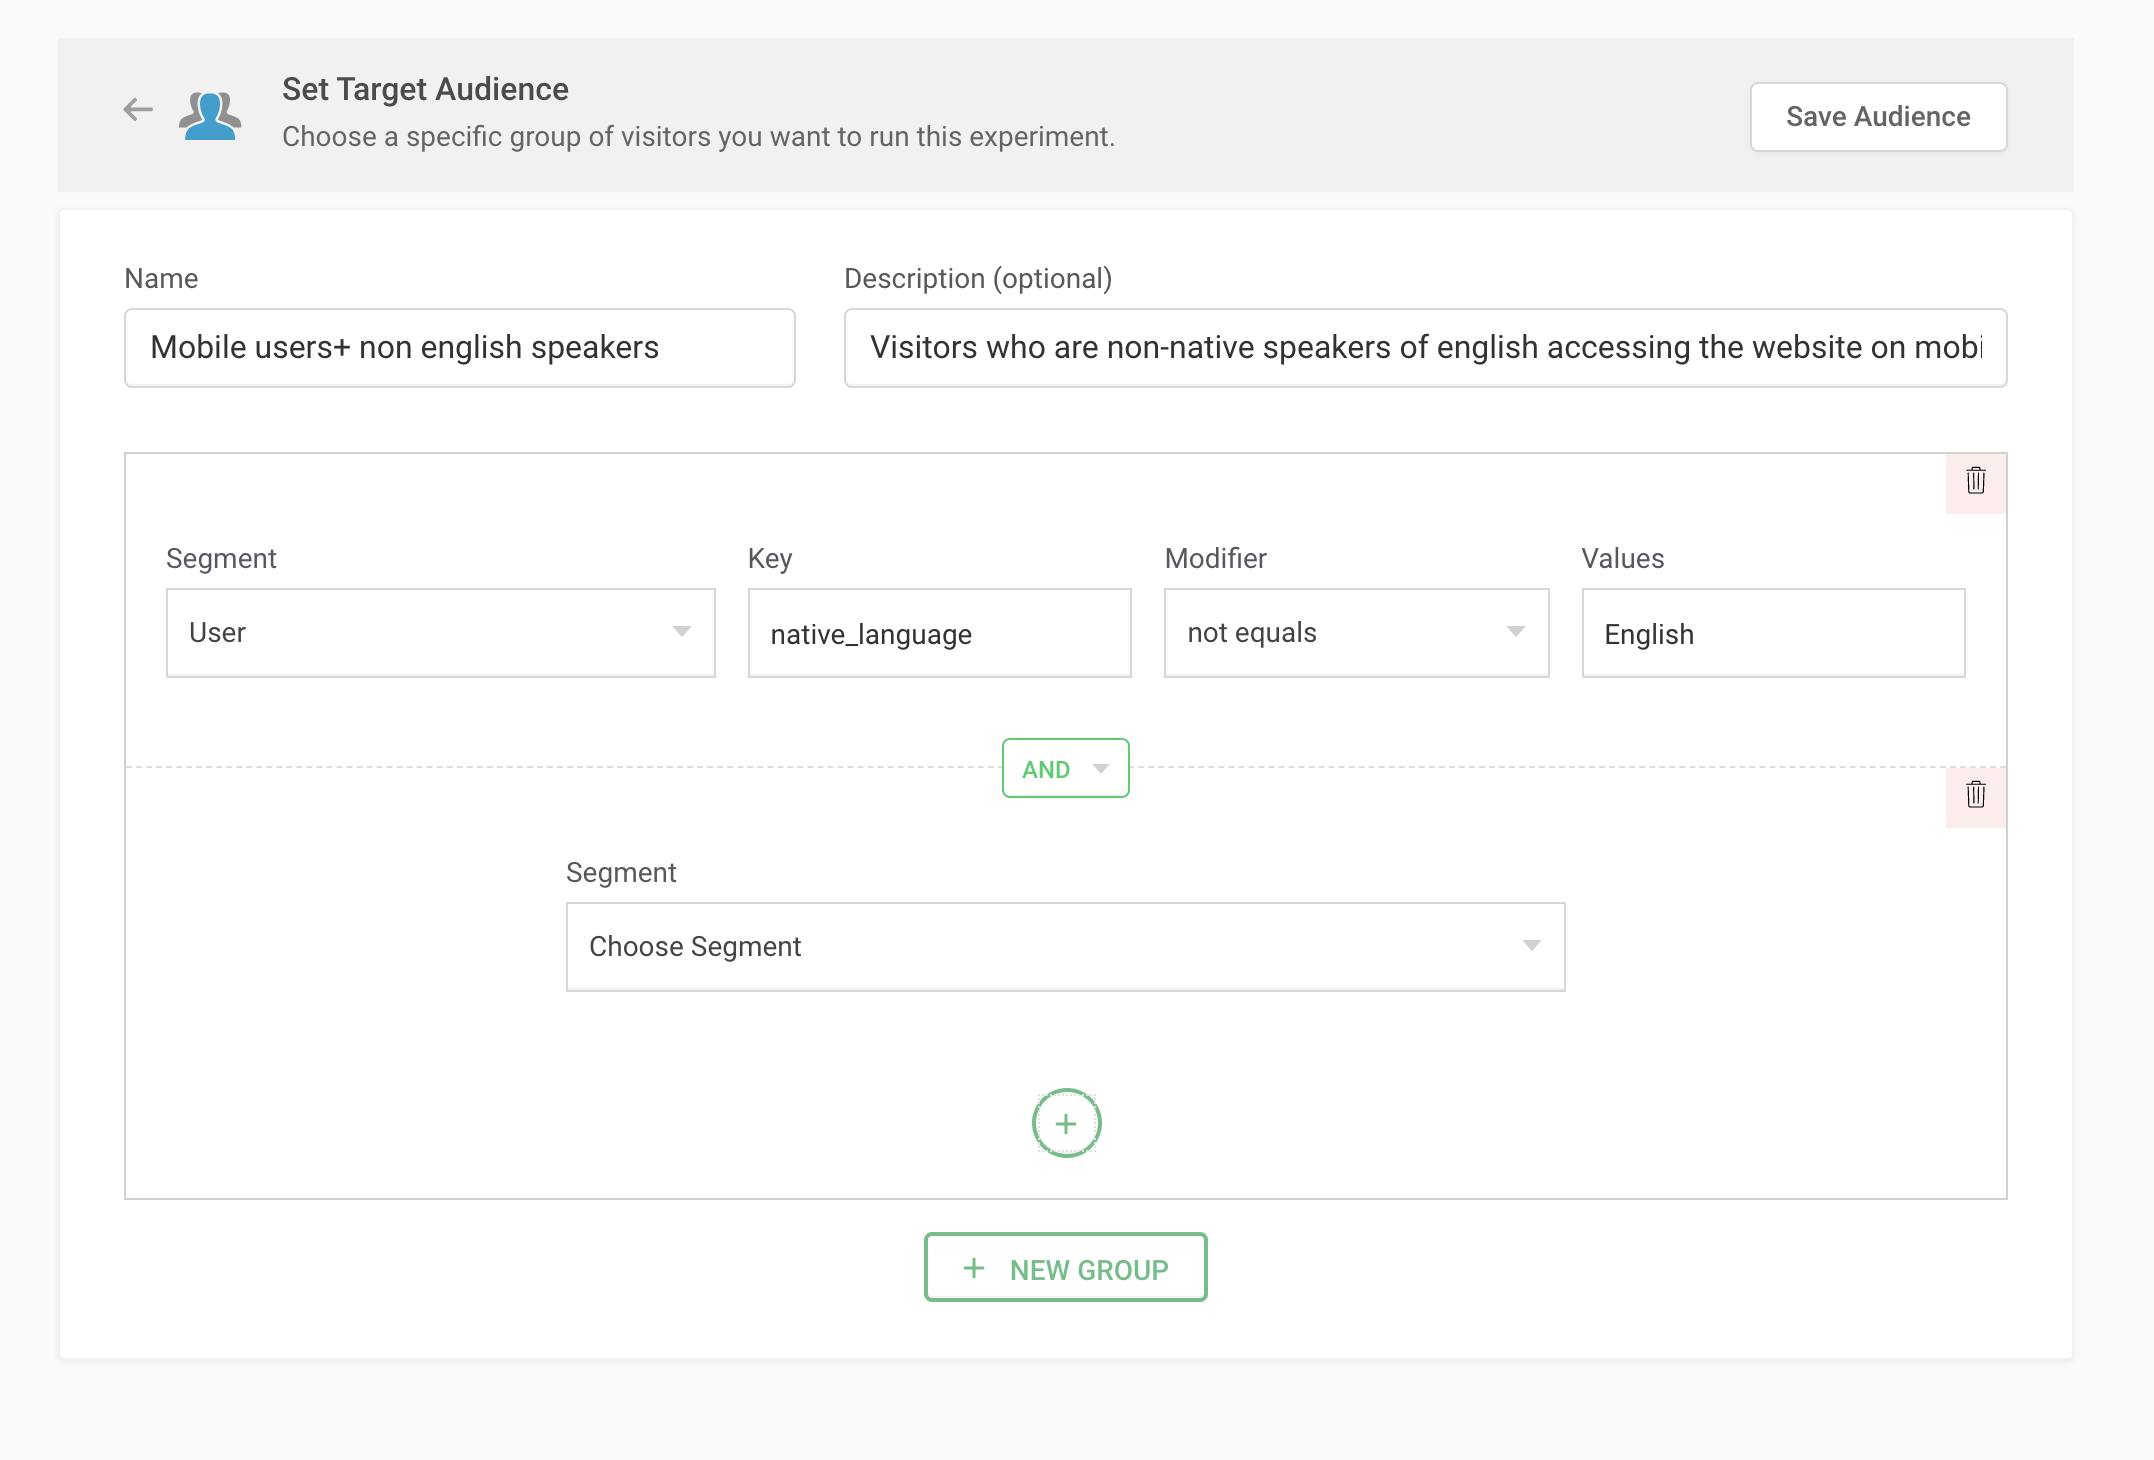Click the experiment subtitle text under heading
Image resolution: width=2154 pixels, height=1460 pixels.
pos(698,137)
